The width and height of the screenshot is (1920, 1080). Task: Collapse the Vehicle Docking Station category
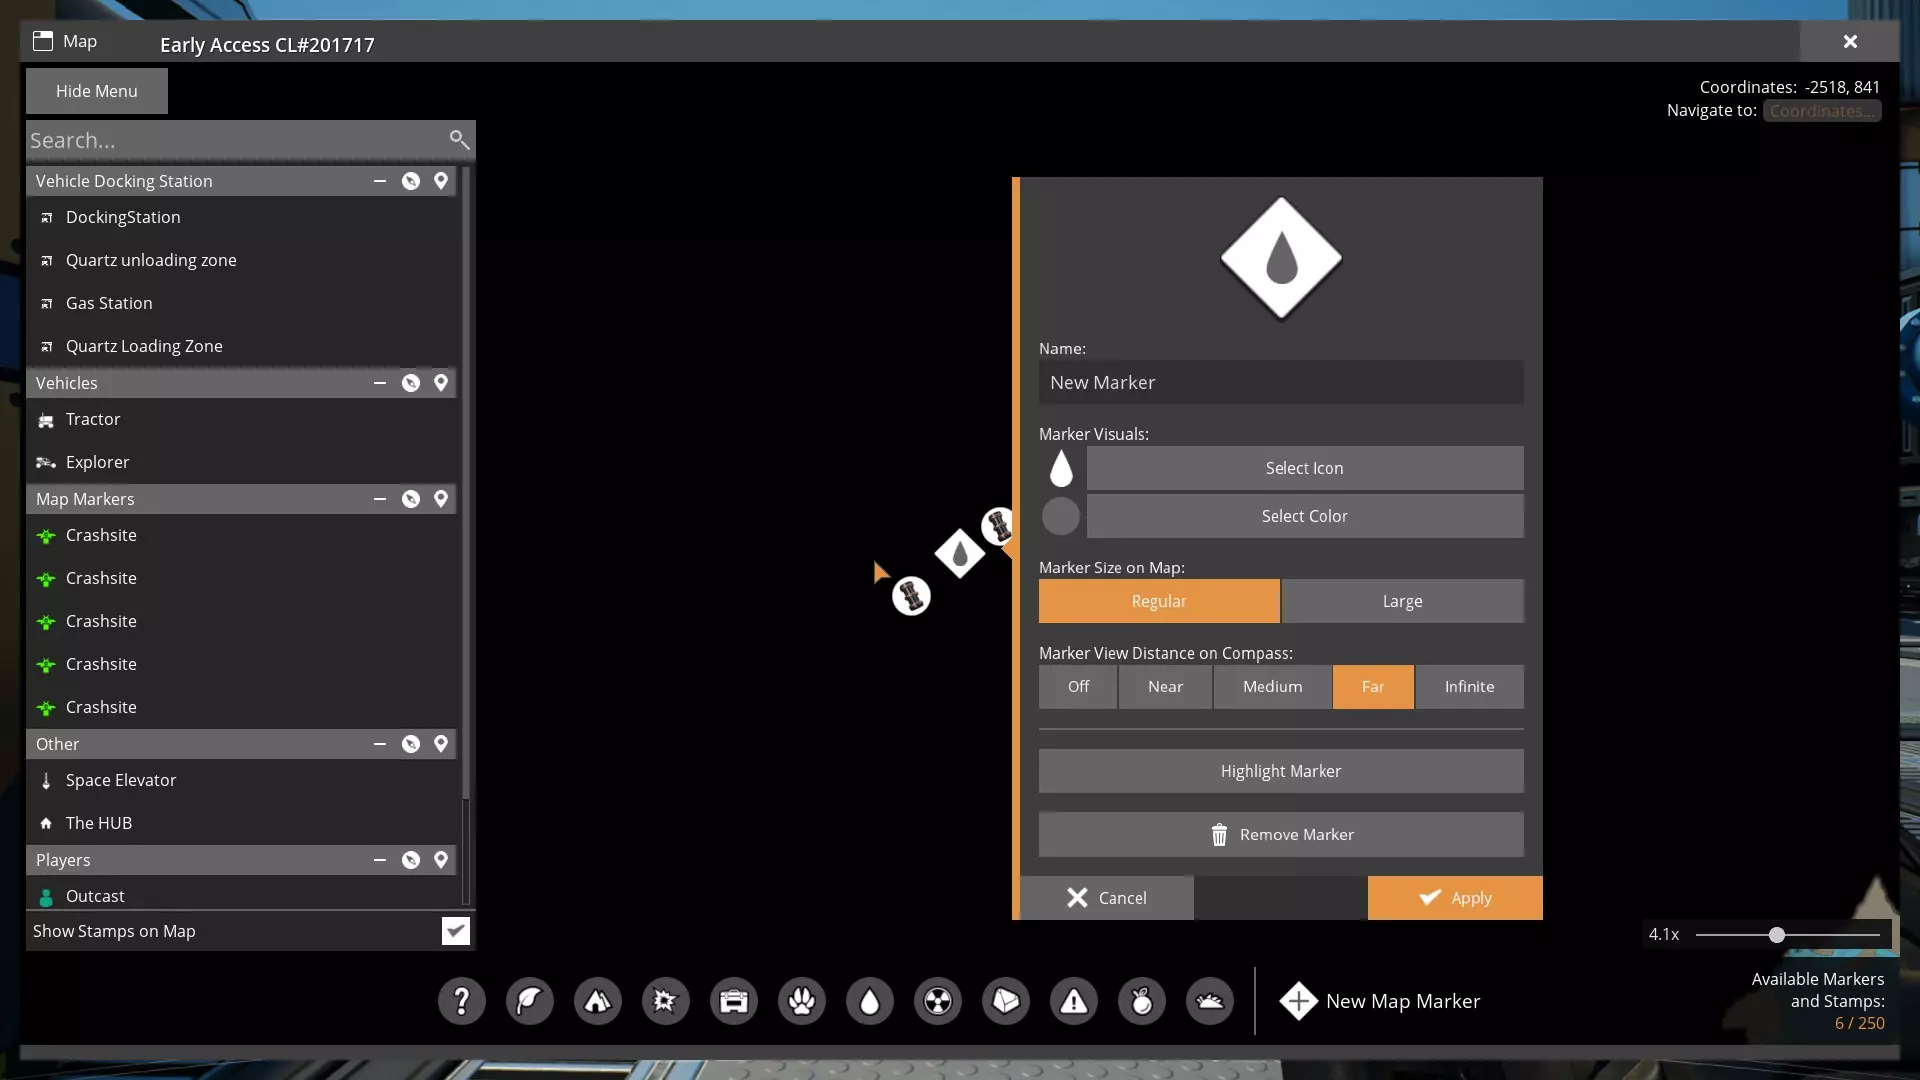click(380, 181)
